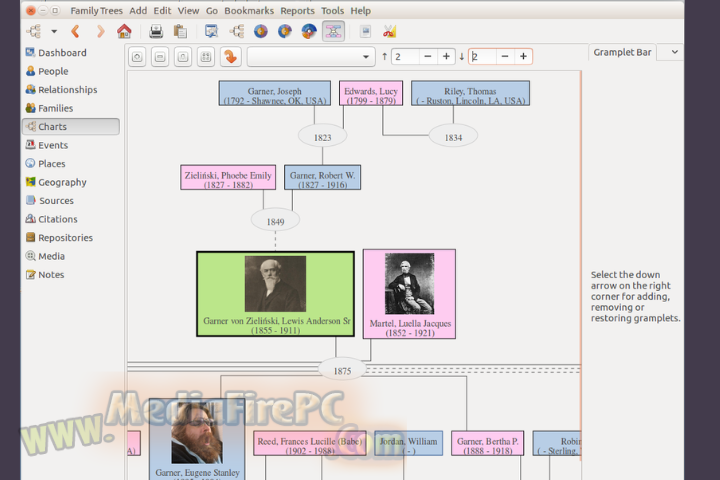
Task: Click the media reference icon in toolbar
Action: coord(366,31)
